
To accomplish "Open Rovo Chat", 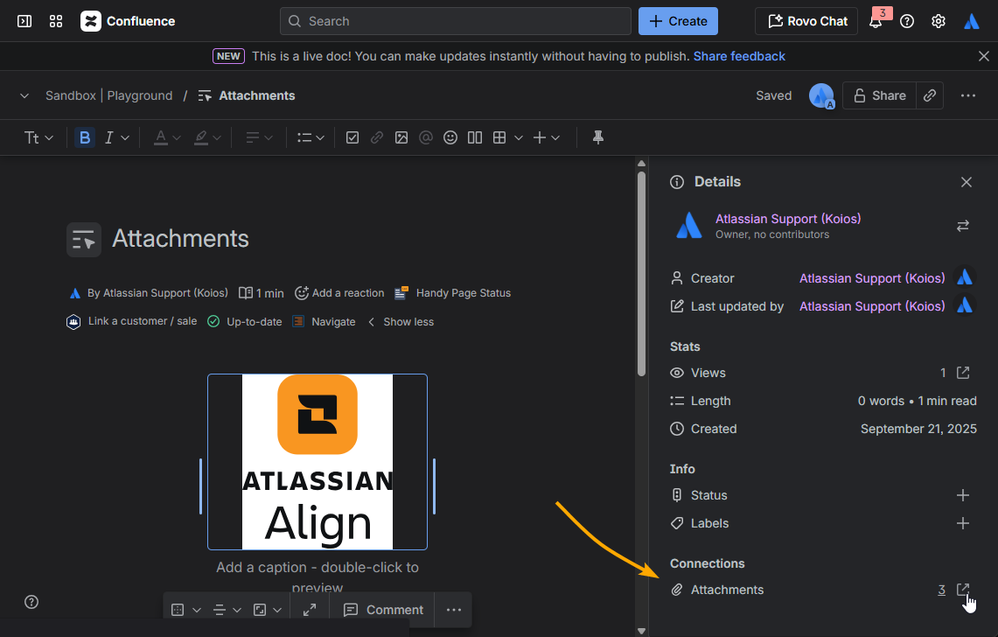I will click(x=806, y=21).
